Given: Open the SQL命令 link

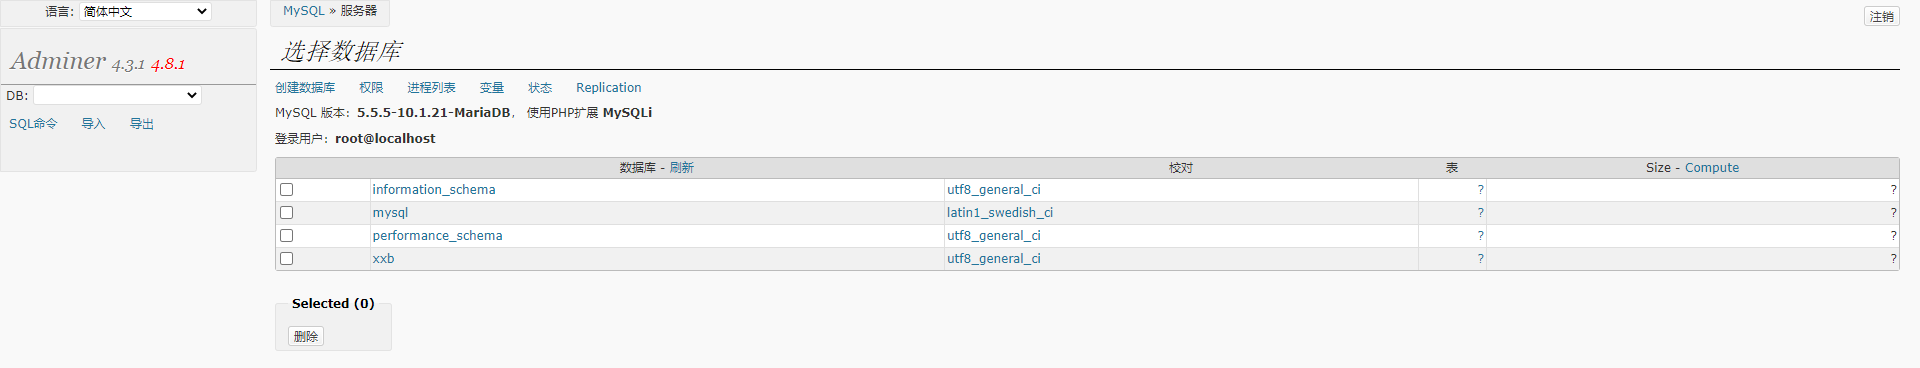Looking at the screenshot, I should [x=33, y=124].
